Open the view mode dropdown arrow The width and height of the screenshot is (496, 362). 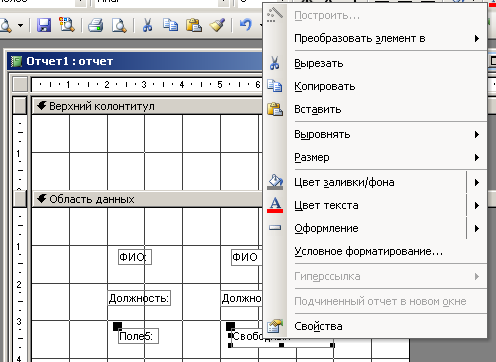(21, 25)
